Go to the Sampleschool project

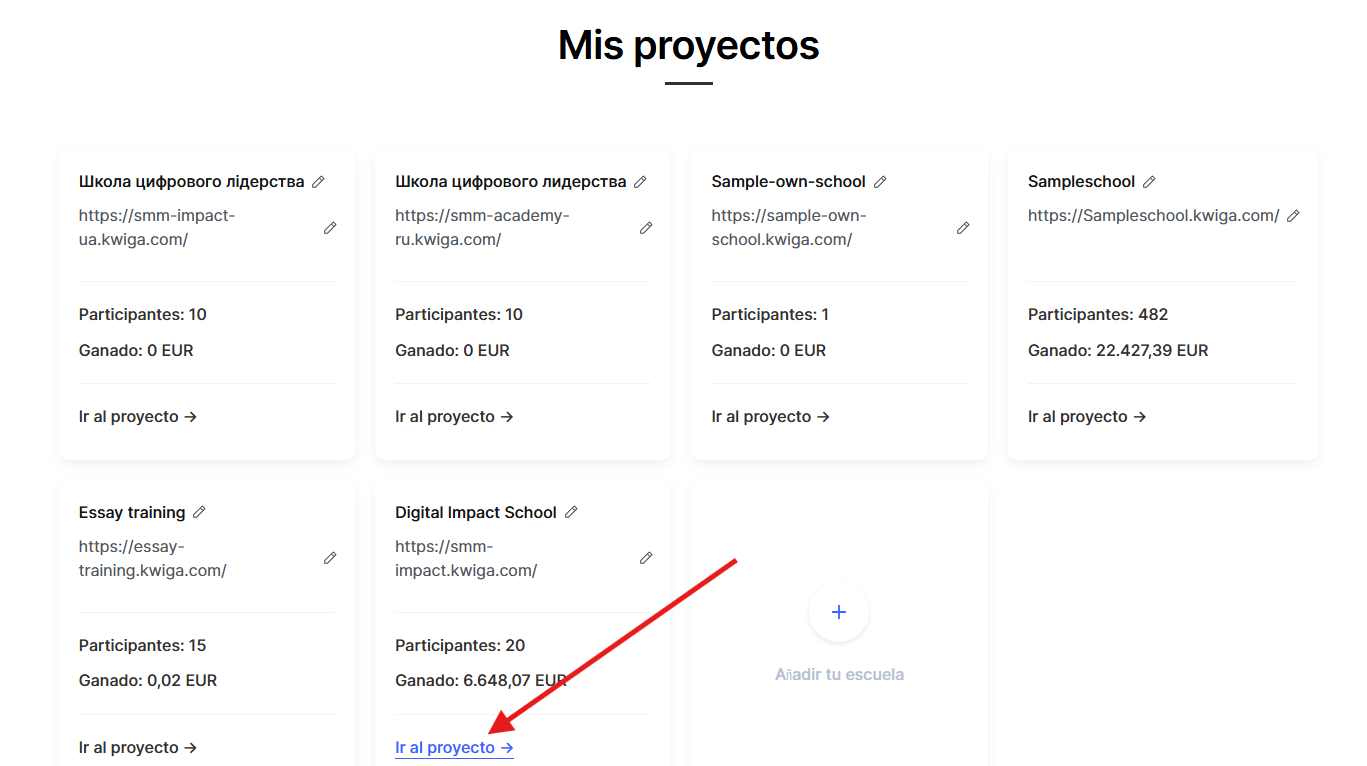tap(1086, 417)
